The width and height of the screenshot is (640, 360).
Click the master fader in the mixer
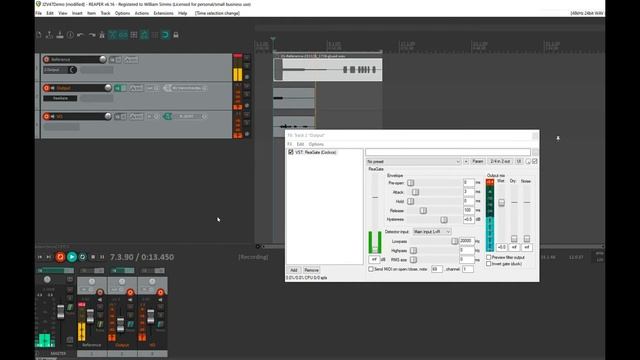[x=60, y=312]
